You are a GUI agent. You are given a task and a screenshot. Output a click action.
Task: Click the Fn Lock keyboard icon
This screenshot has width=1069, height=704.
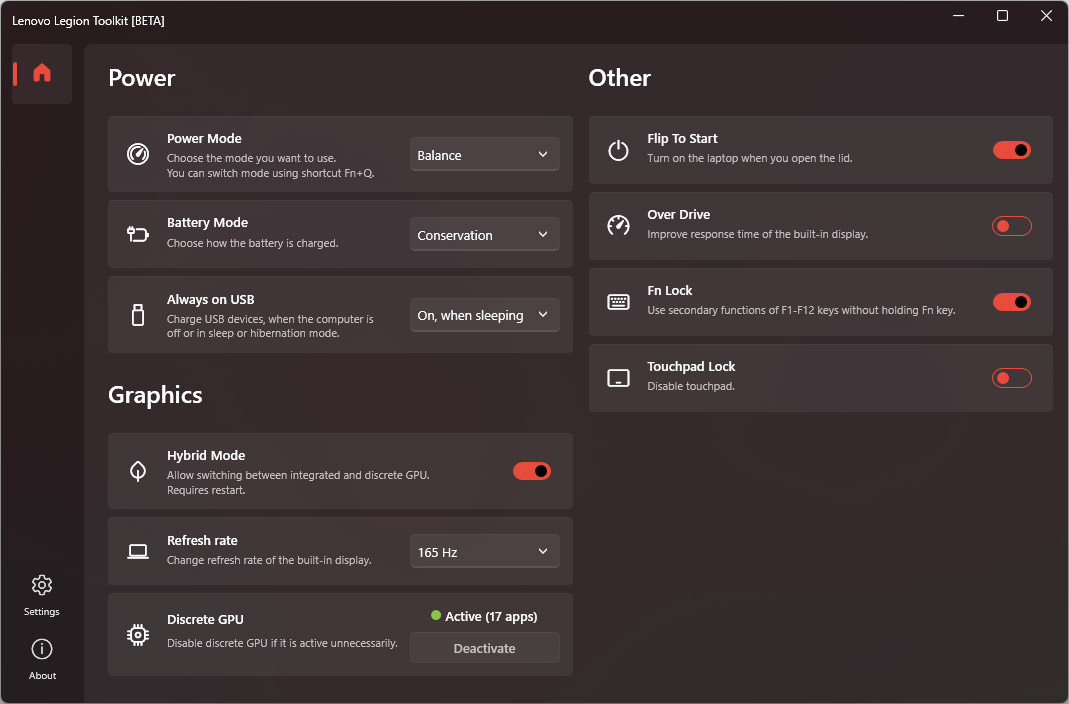pos(618,302)
